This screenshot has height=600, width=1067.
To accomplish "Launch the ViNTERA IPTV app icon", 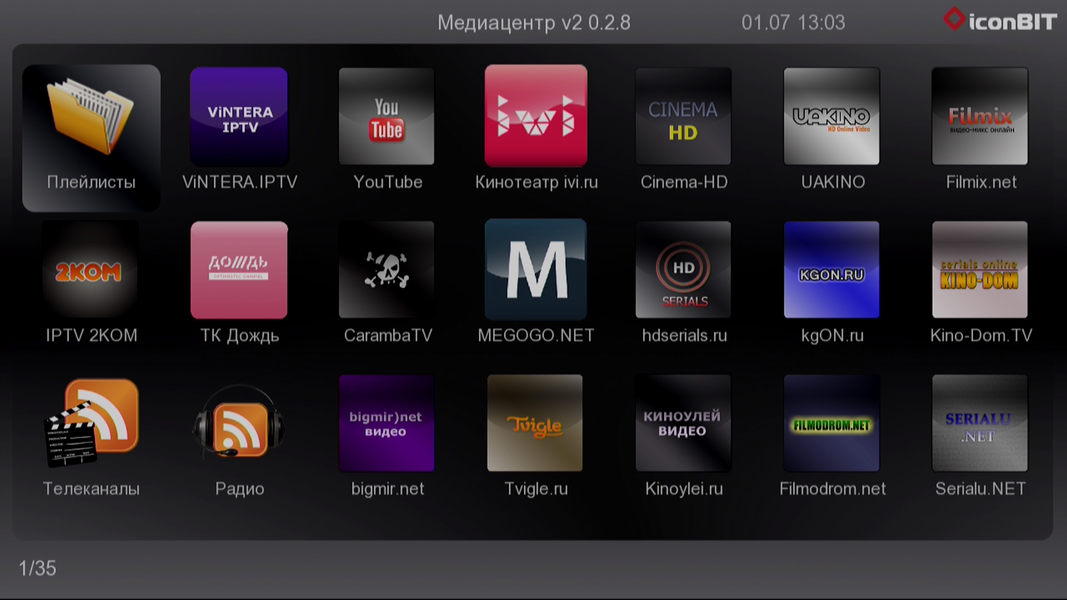I will coord(239,116).
